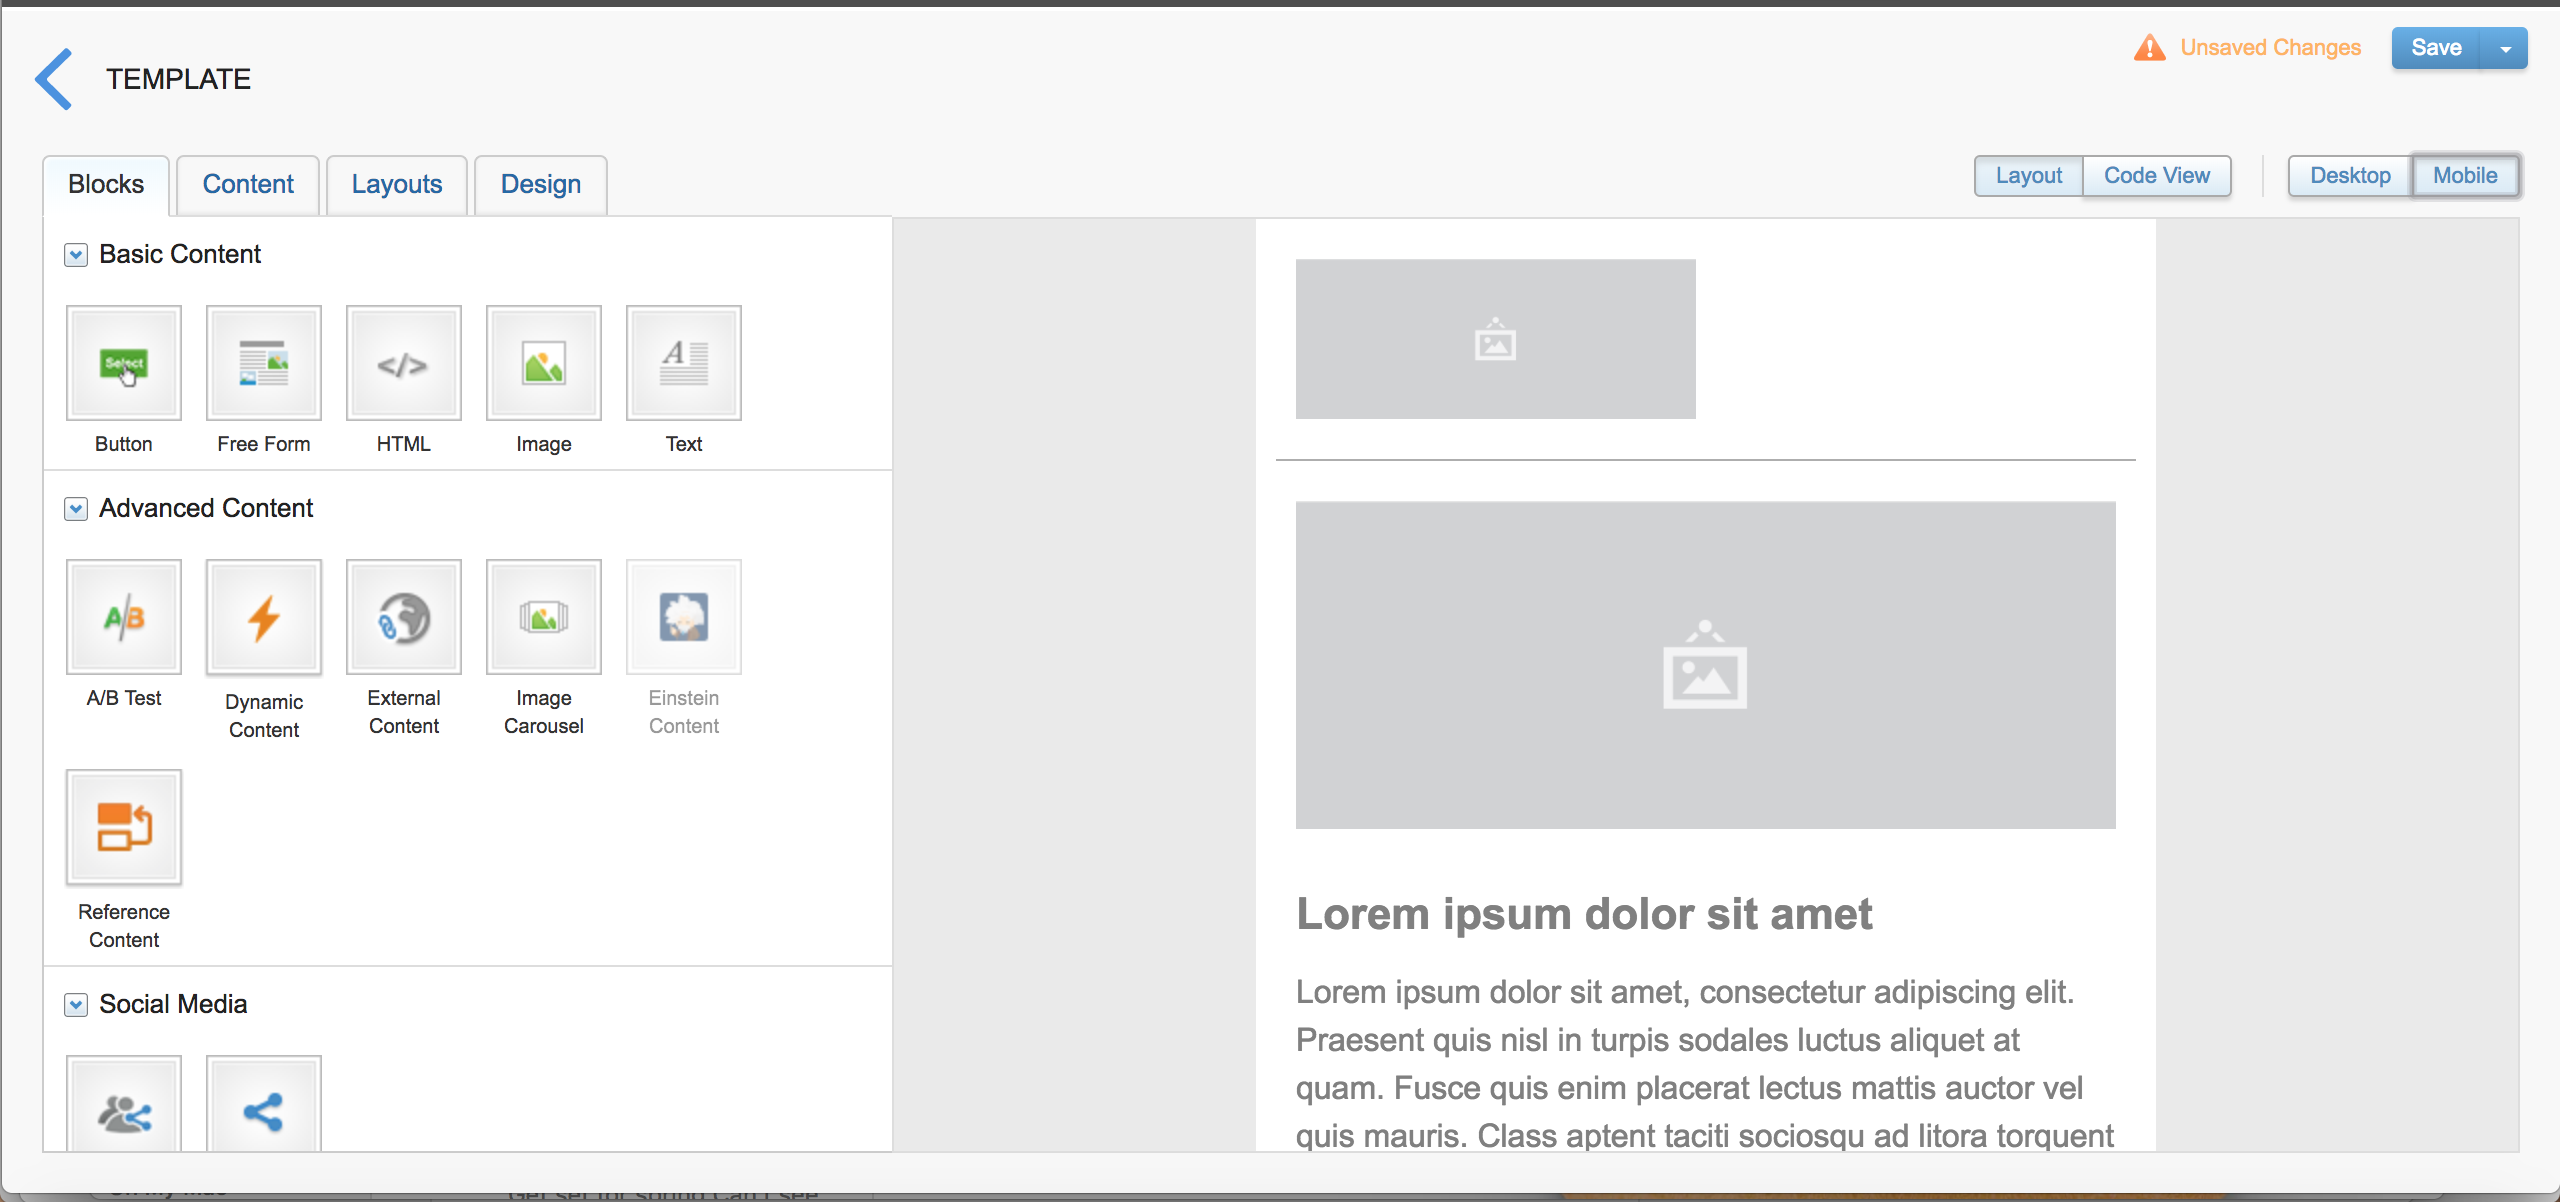Toggle the Desktop preview mode

click(2350, 176)
